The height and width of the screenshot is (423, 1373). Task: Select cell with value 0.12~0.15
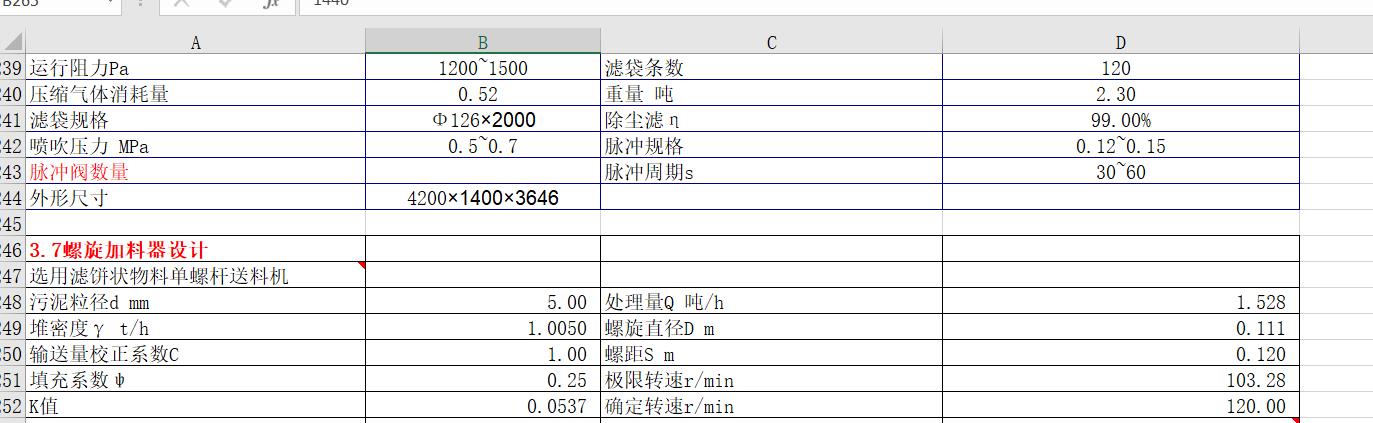pos(1121,146)
